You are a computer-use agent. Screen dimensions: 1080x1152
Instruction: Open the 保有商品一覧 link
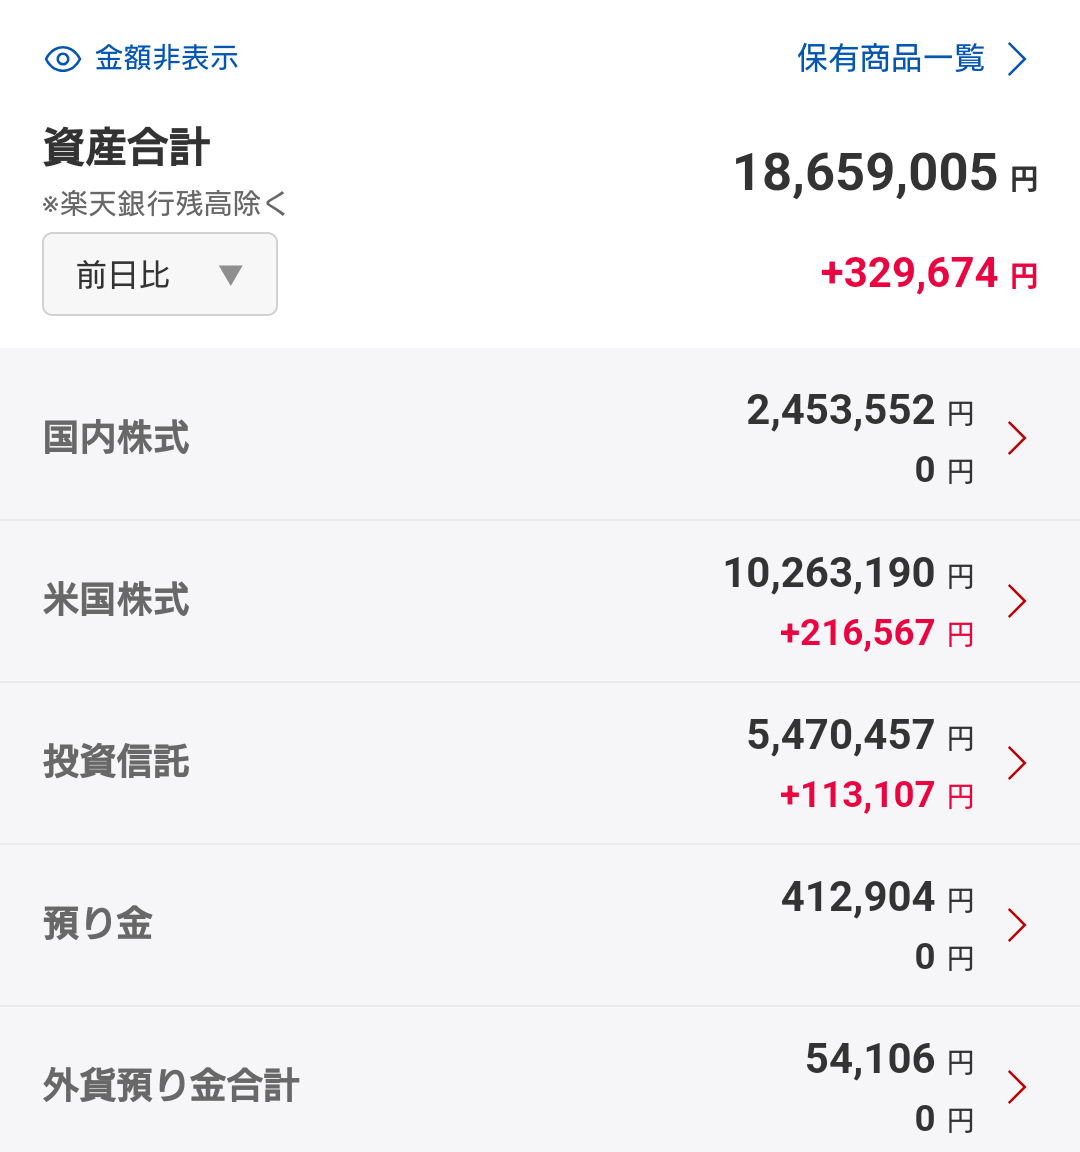click(890, 58)
